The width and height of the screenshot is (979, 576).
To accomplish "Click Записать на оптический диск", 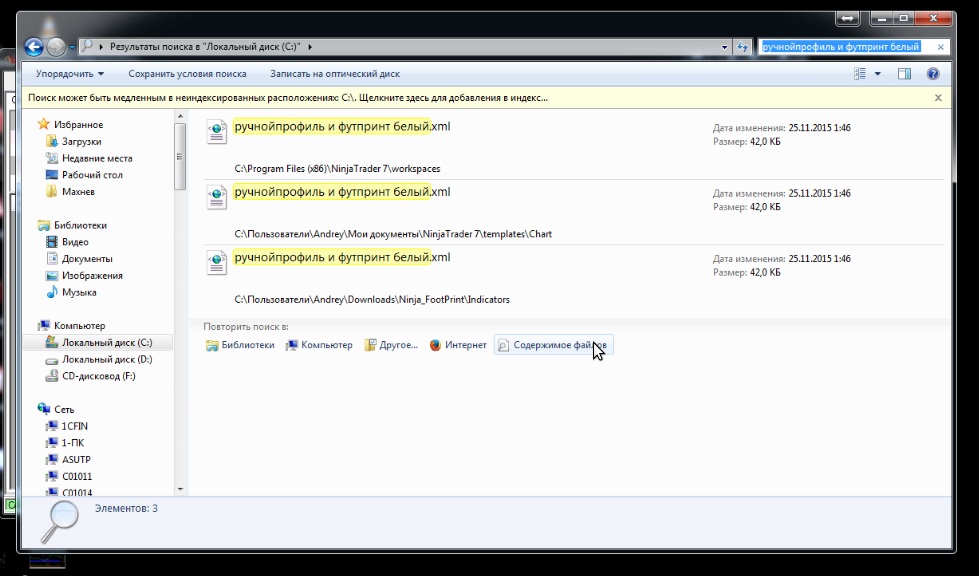I will (x=335, y=74).
